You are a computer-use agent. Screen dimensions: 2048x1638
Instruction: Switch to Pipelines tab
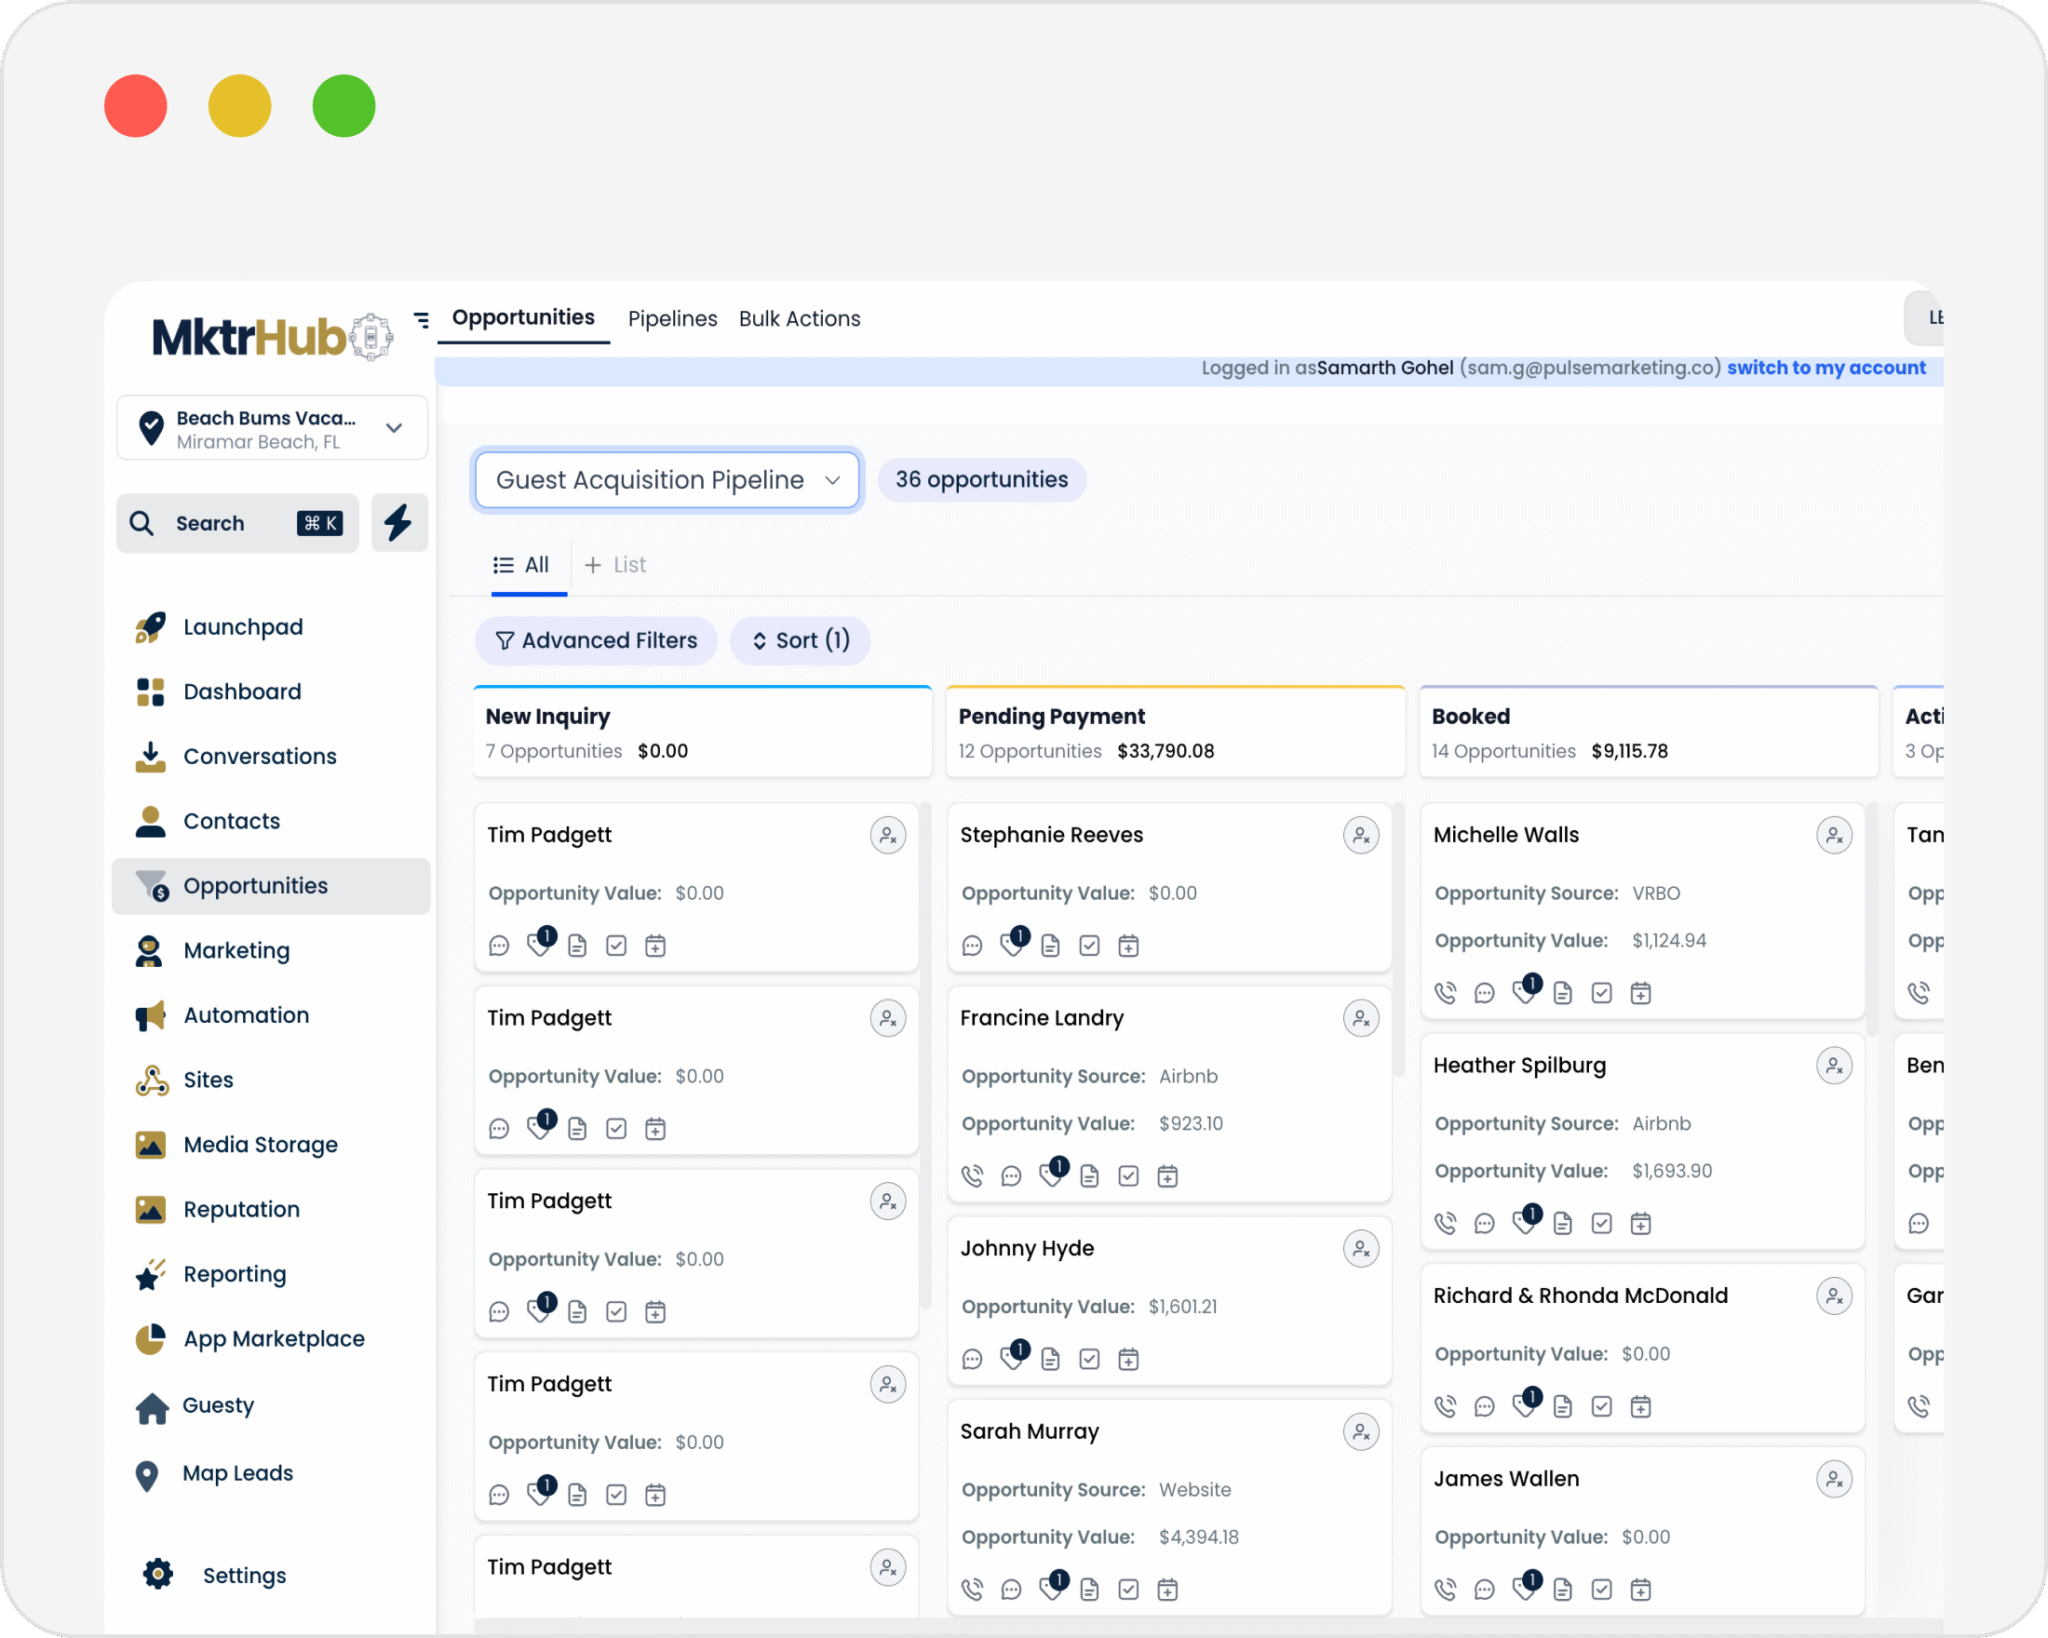[x=672, y=319]
